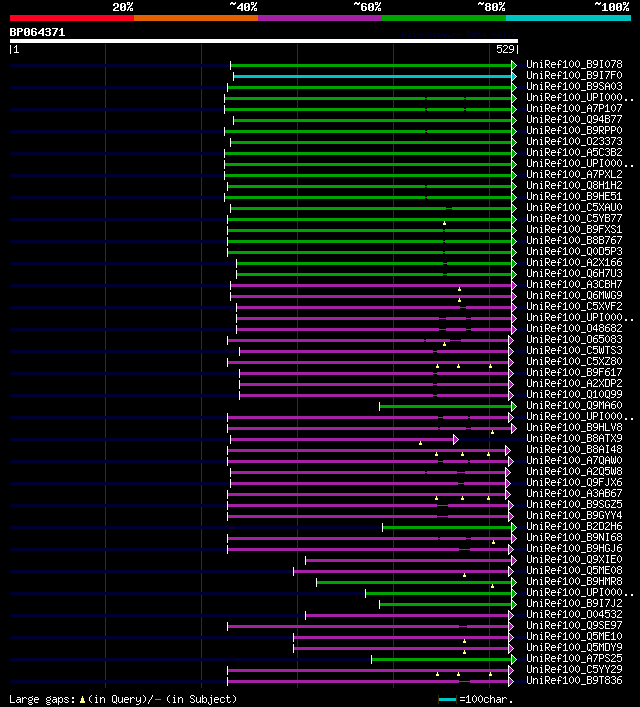Click the UniRef100_B8ATX9 label
The width and height of the screenshot is (640, 707).
click(574, 439)
